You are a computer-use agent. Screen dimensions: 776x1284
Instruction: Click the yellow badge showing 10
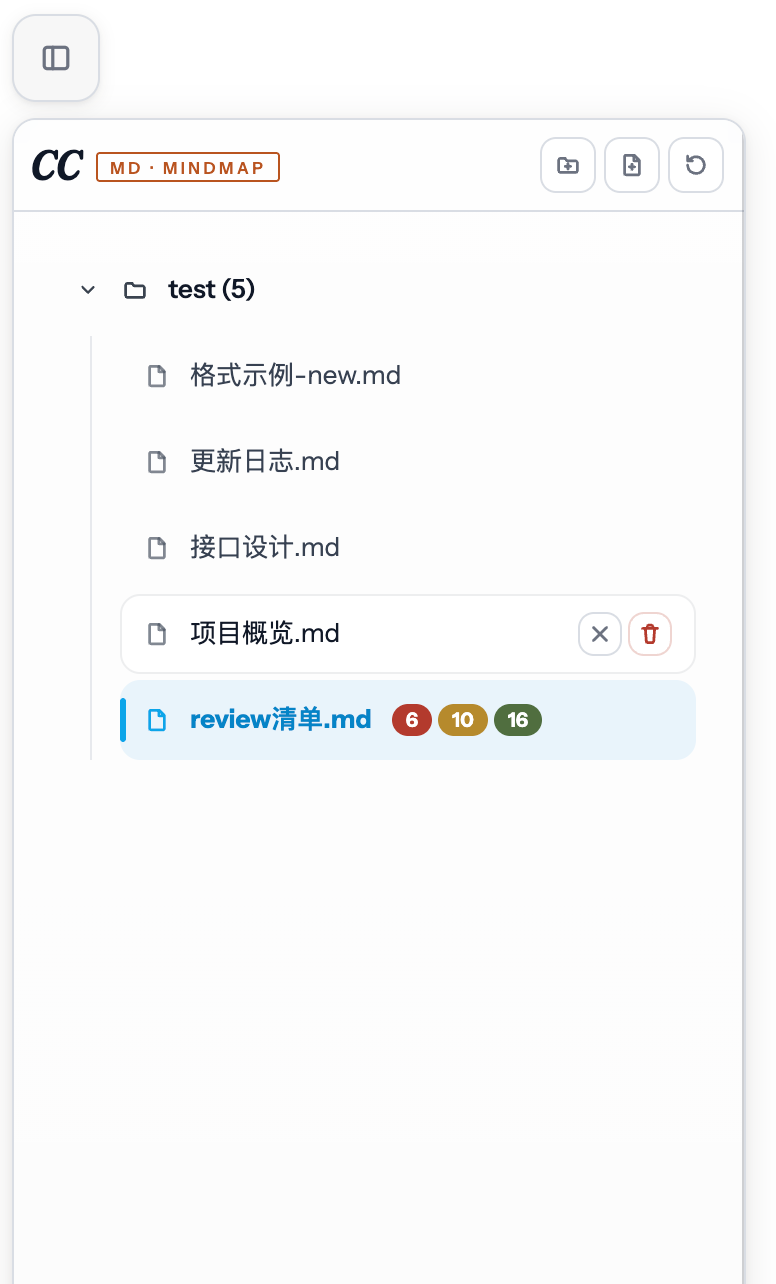[x=463, y=720]
